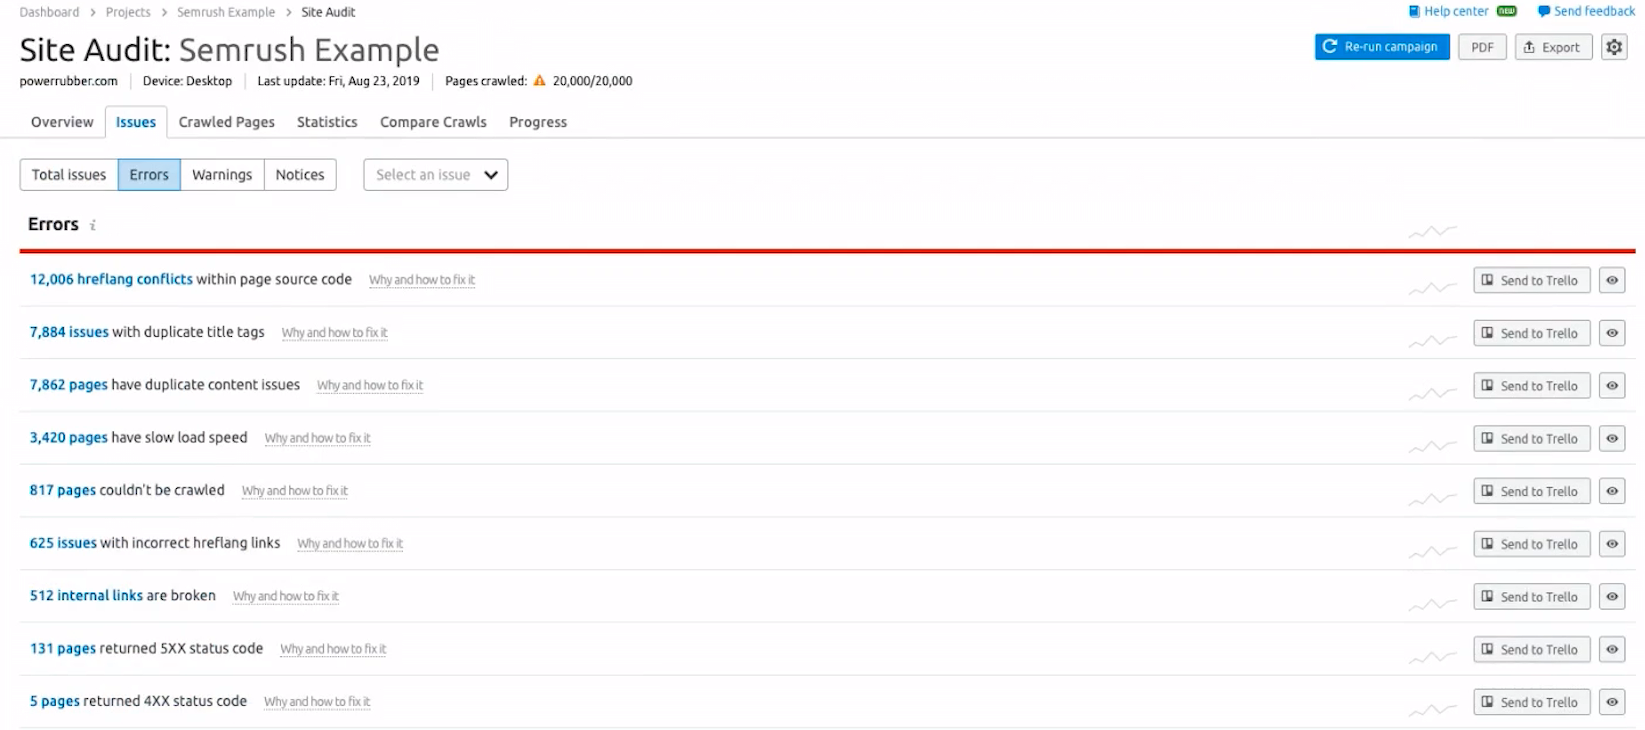Click the Errors header trend sparkline
The width and height of the screenshot is (1645, 730).
(1432, 231)
